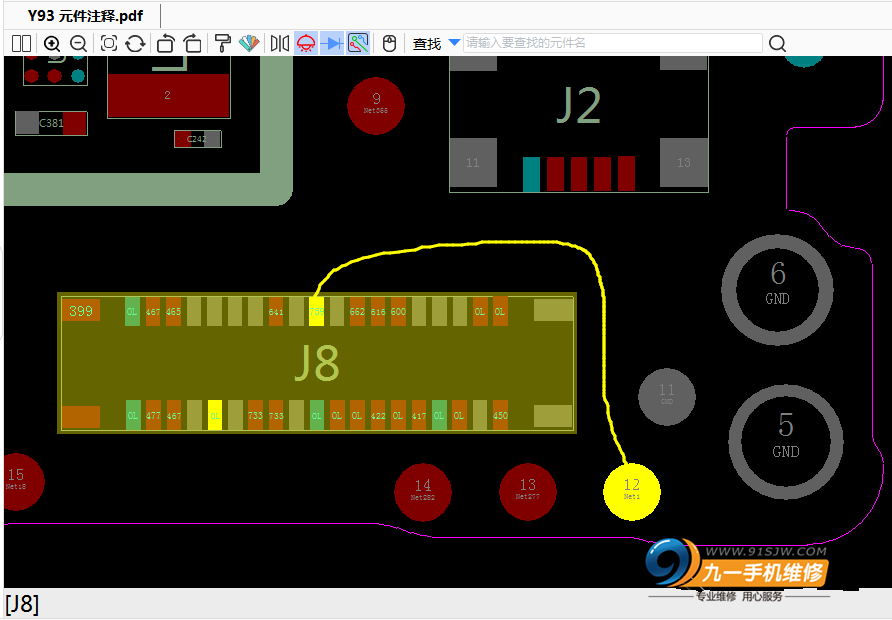The height and width of the screenshot is (620, 892).
Task: Click test point 13 Net277
Action: point(527,491)
